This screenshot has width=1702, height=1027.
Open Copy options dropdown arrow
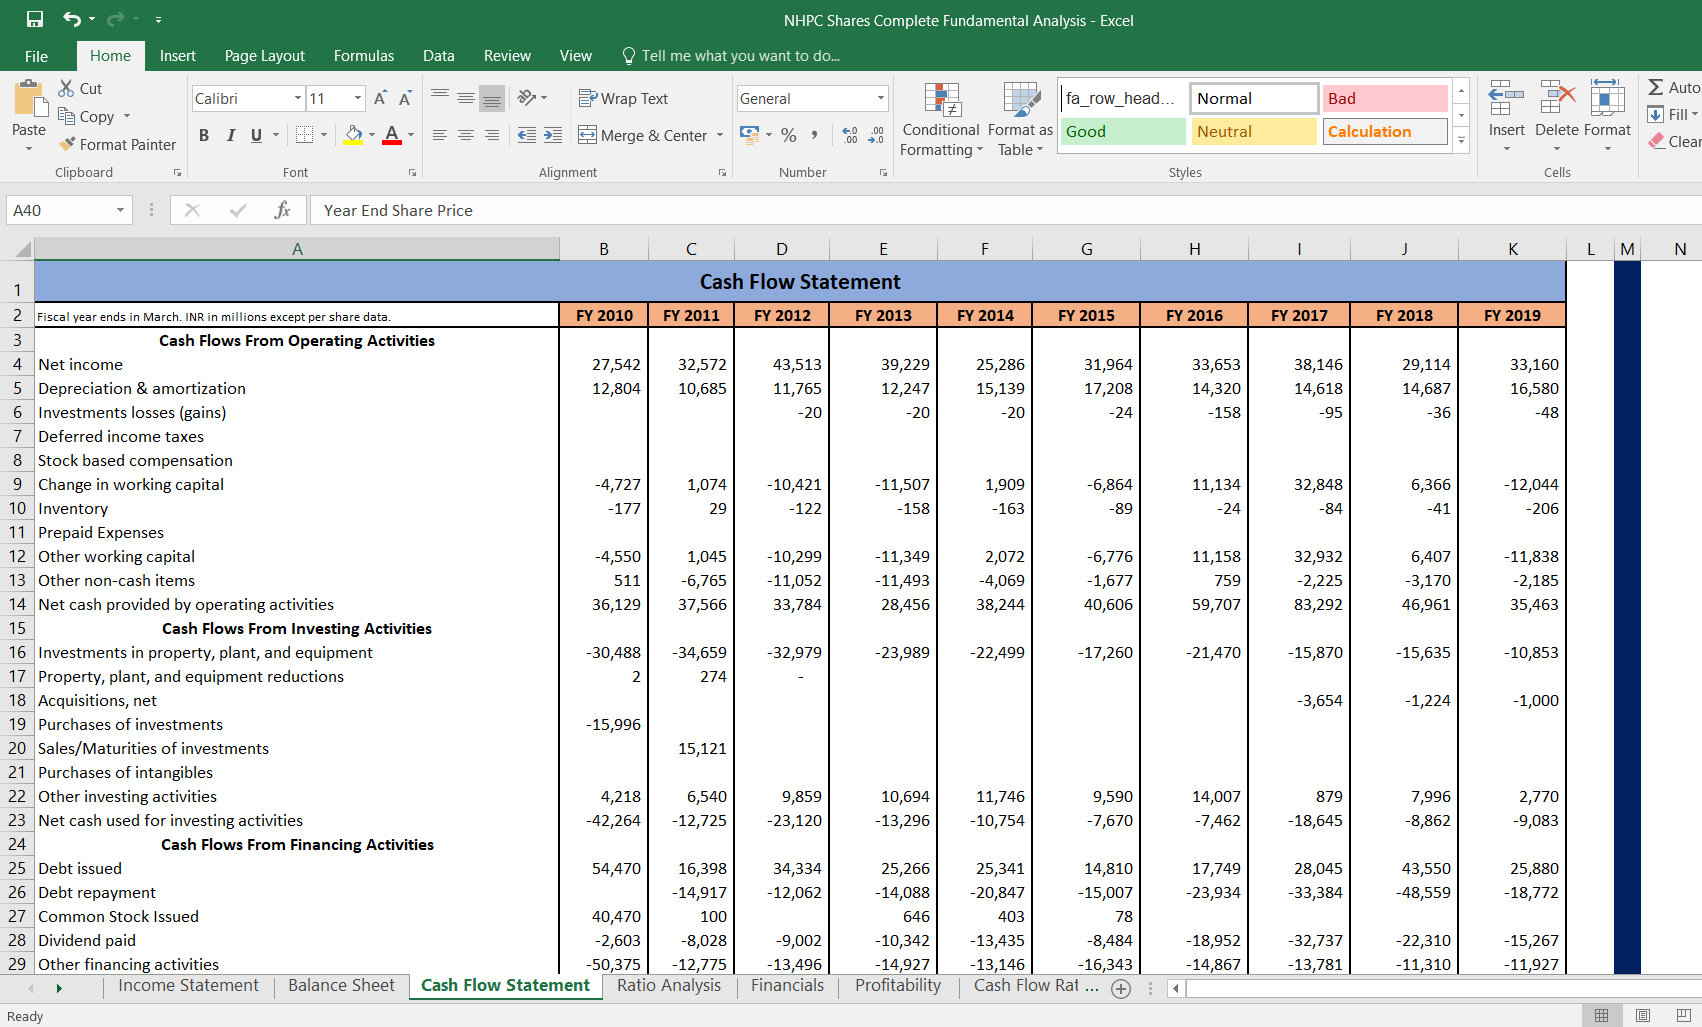tap(127, 116)
